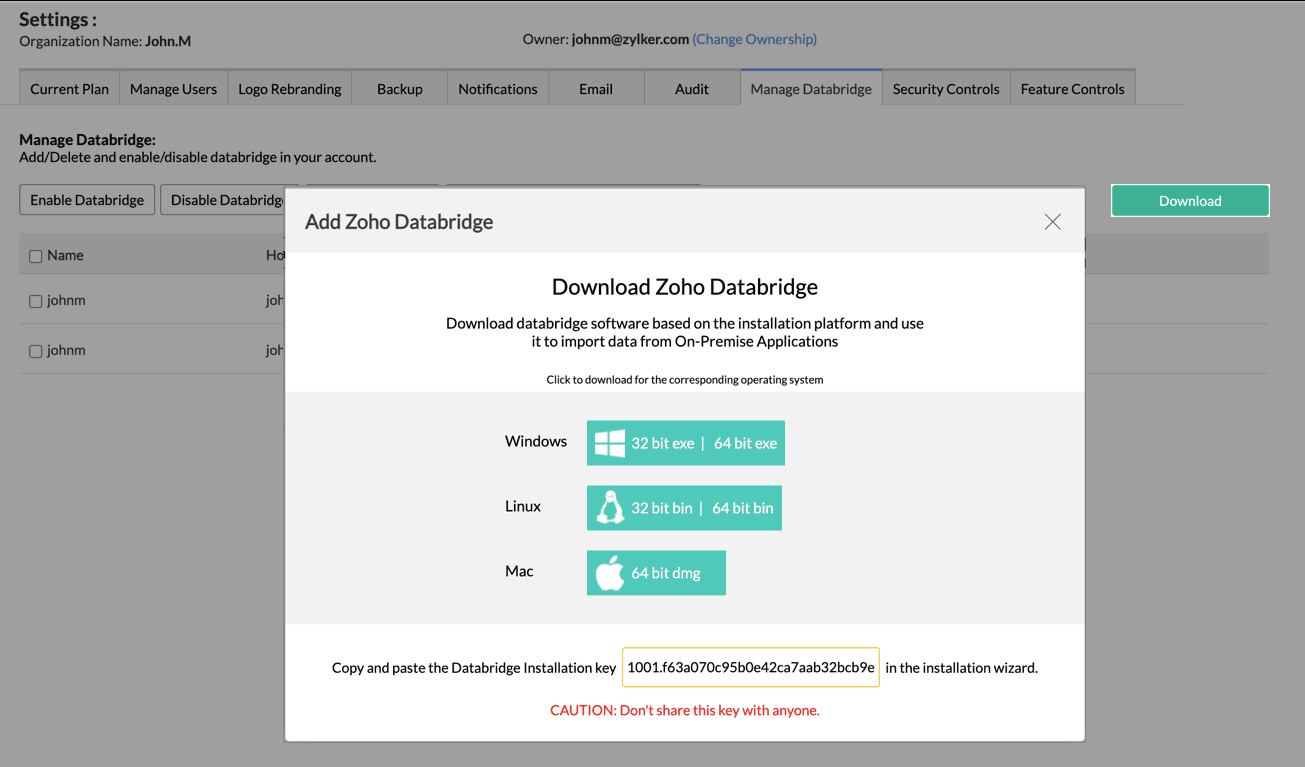Close the Add Zoho Databridge dialog

(x=1052, y=222)
